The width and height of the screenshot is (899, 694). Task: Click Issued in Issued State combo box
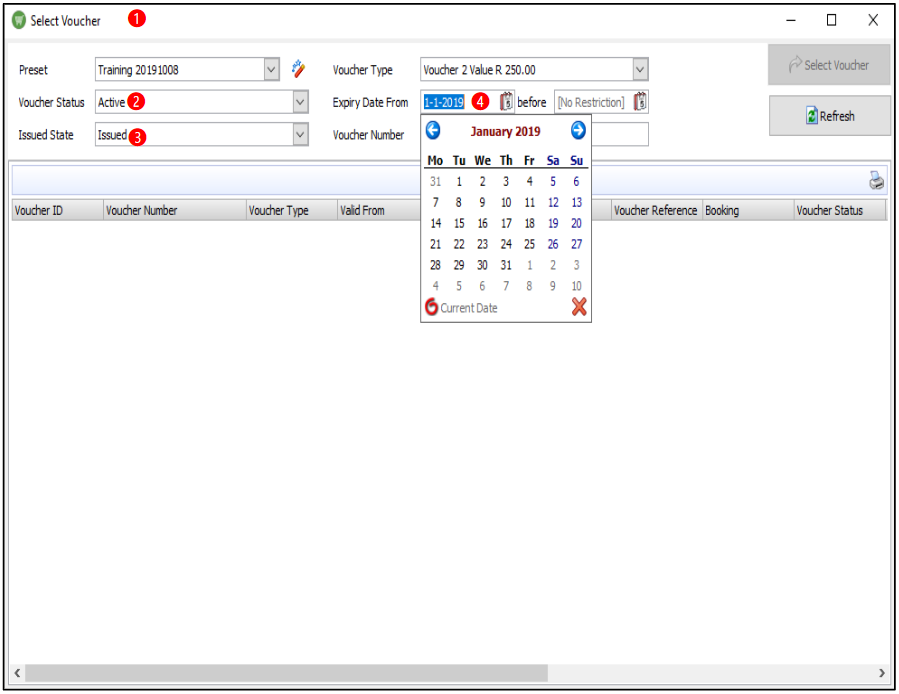click(x=112, y=135)
